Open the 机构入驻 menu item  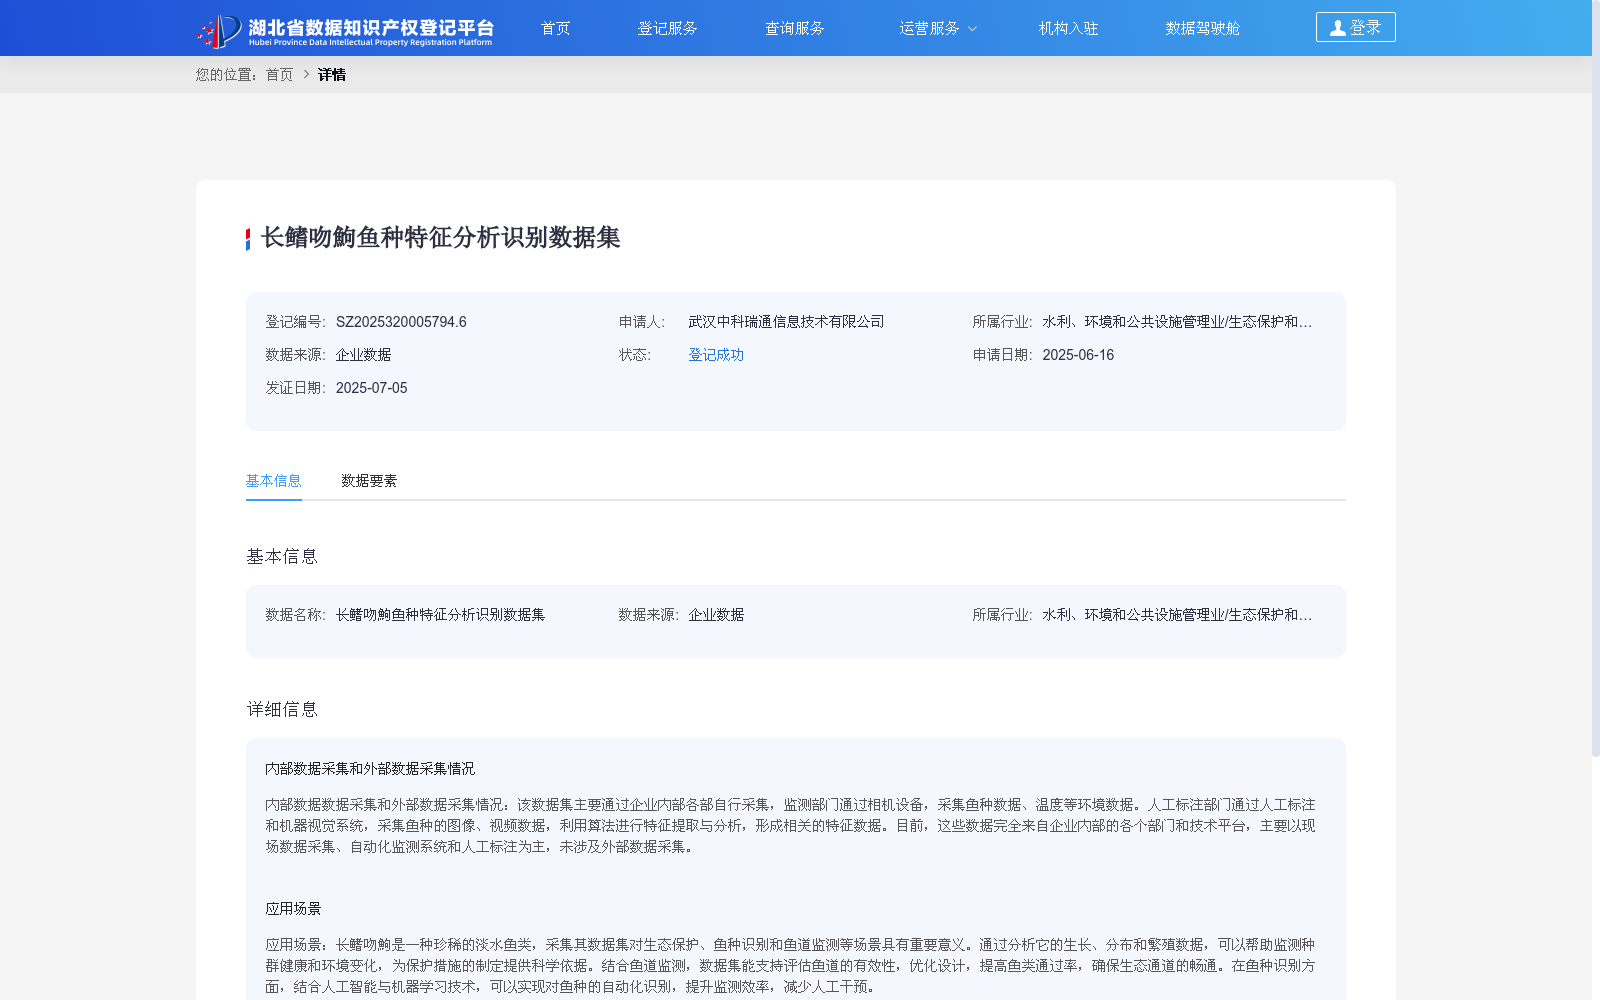click(x=1068, y=28)
